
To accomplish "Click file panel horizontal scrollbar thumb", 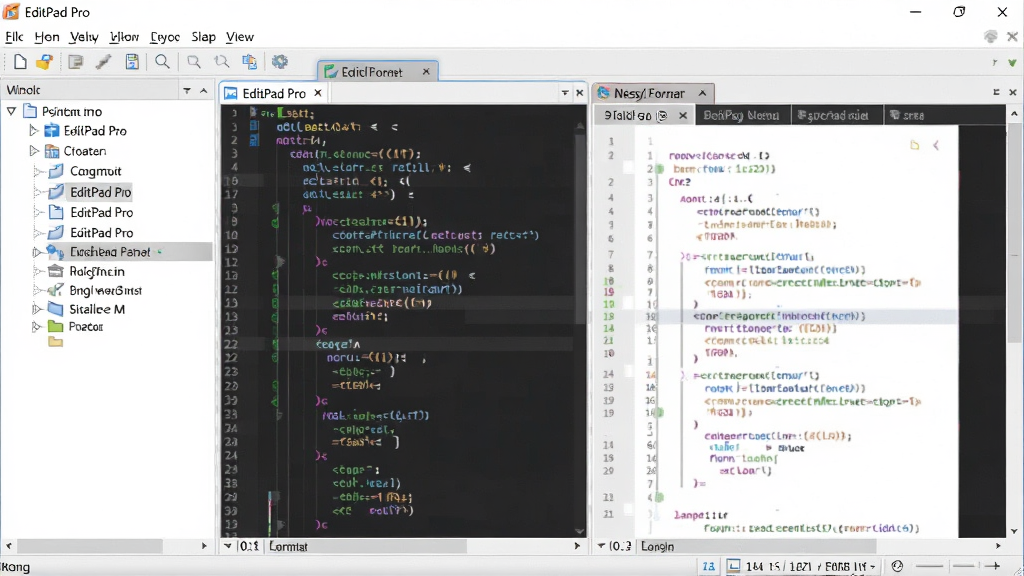I will pyautogui.click(x=90, y=545).
